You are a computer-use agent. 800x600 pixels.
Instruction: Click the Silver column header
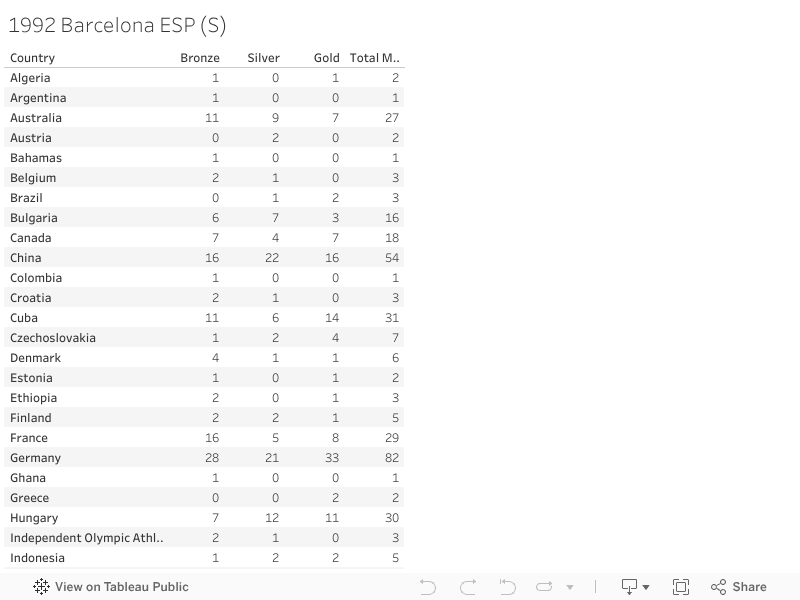264,58
